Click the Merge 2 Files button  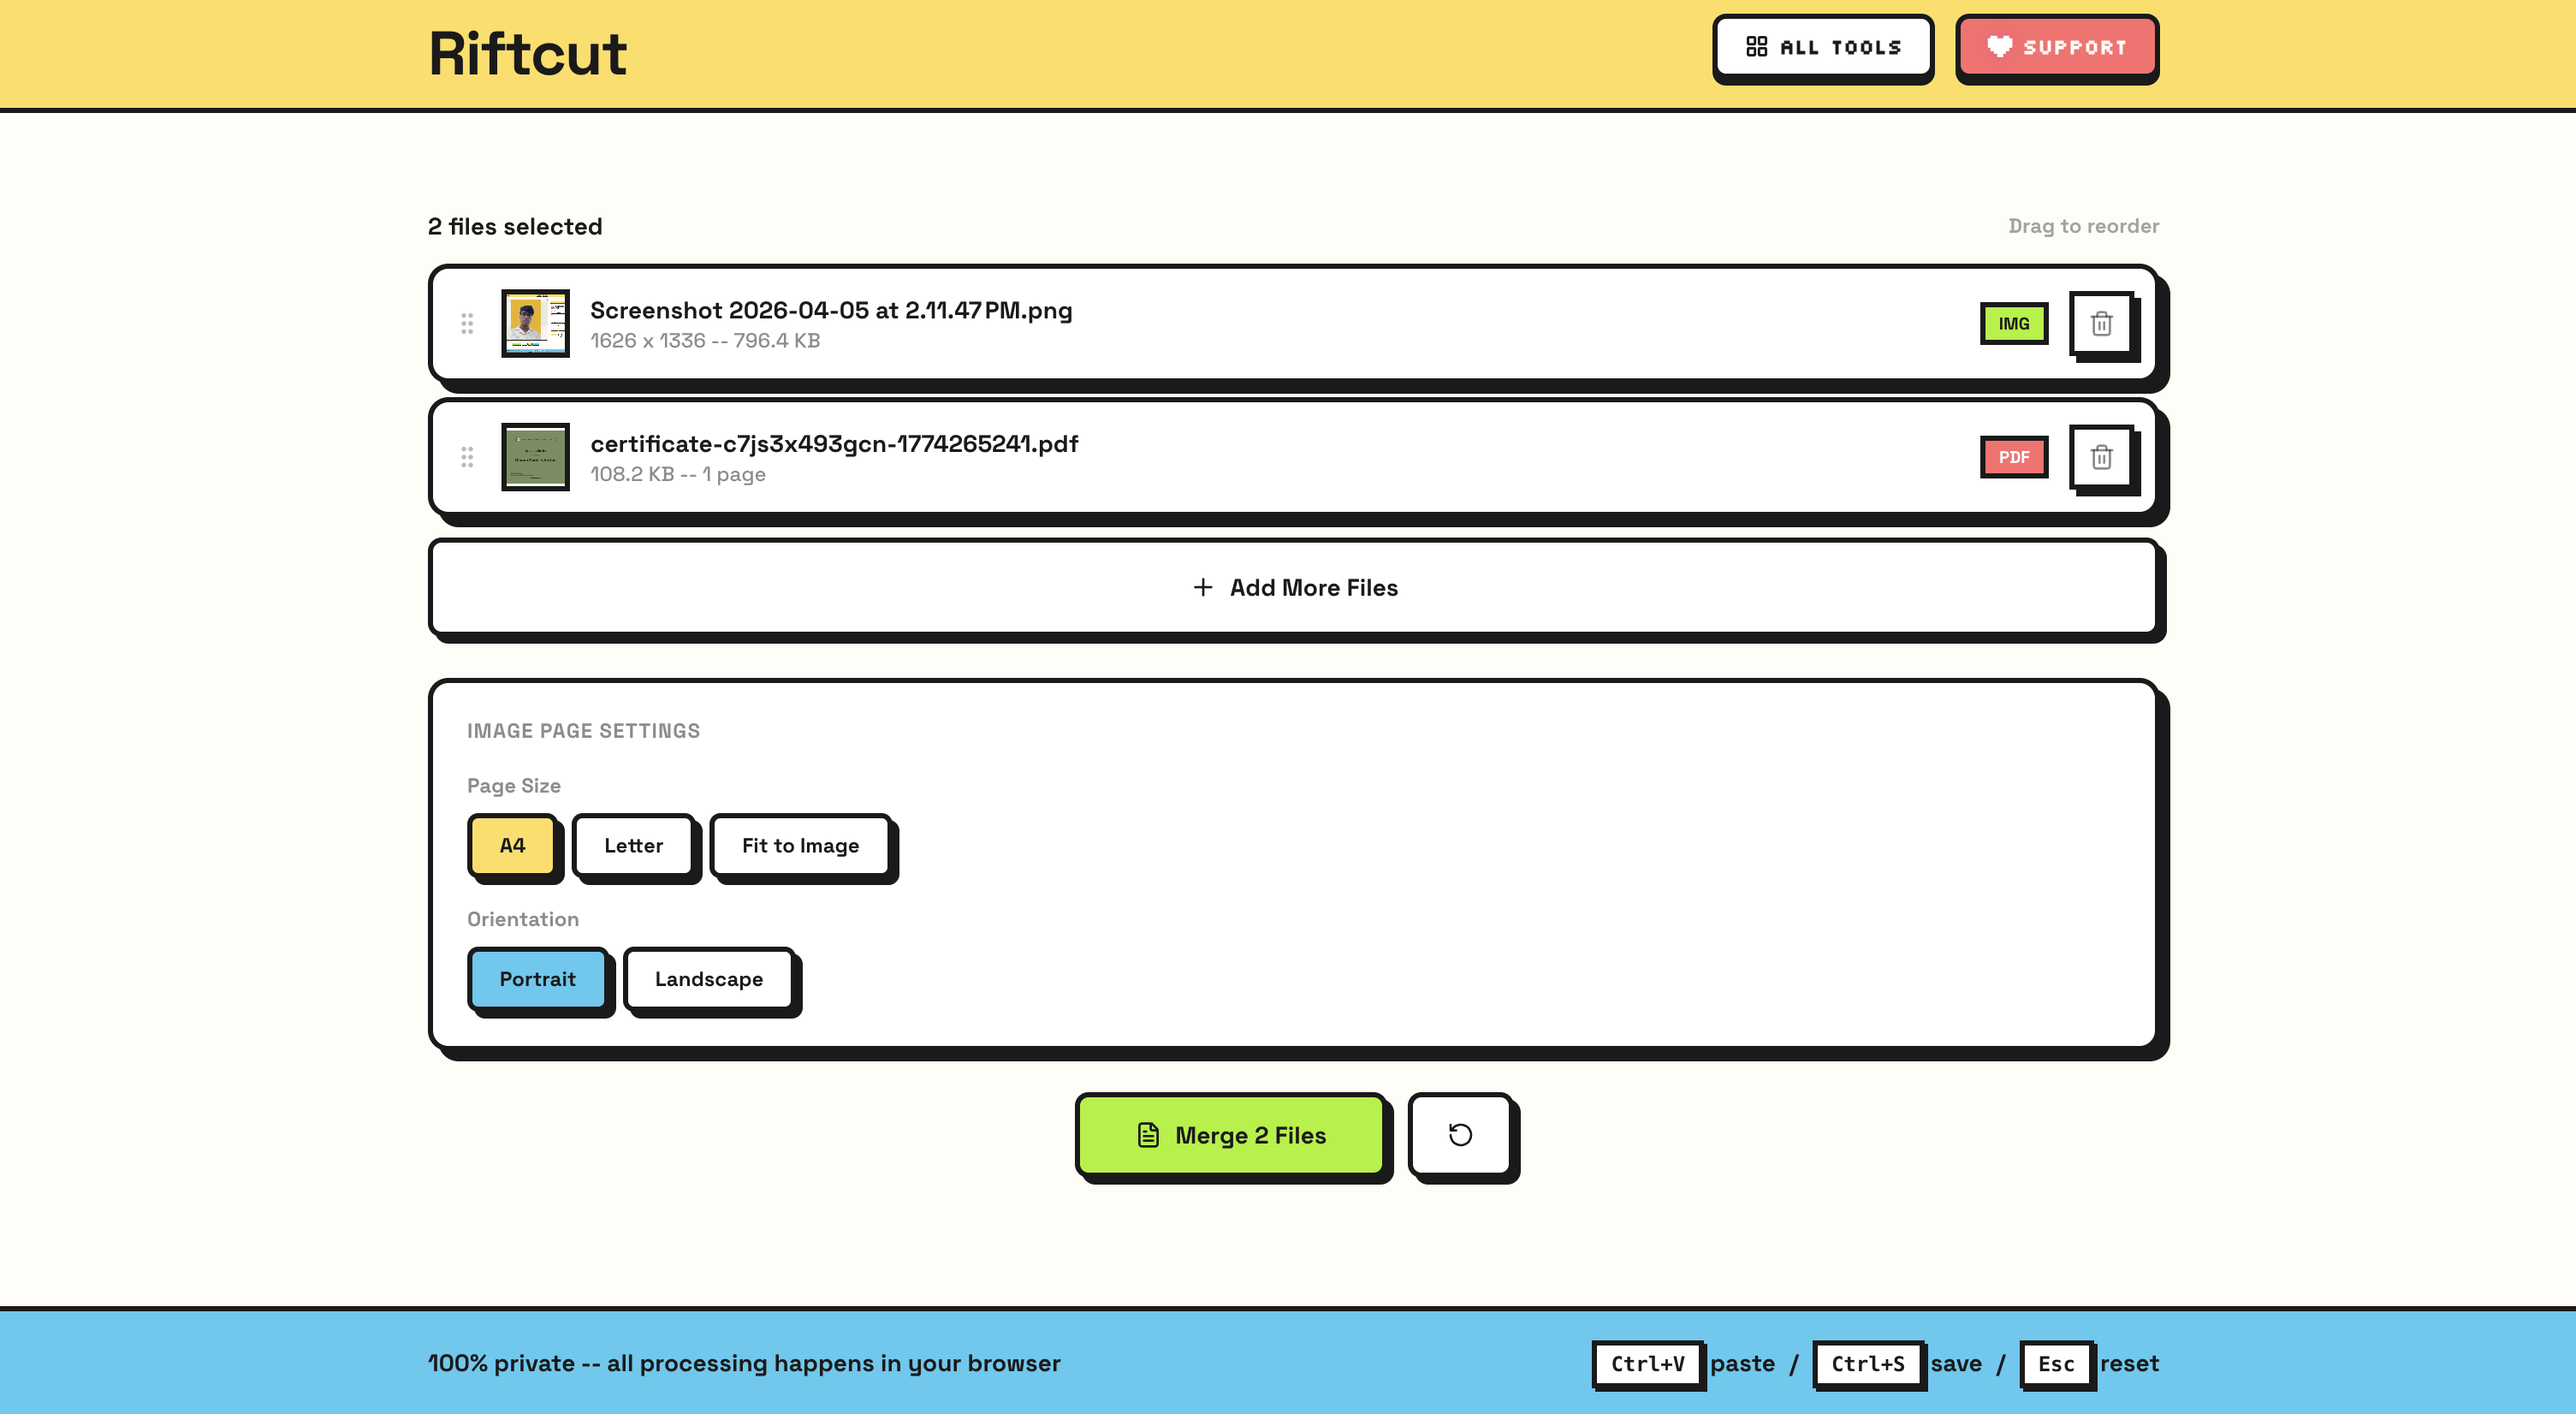point(1230,1136)
